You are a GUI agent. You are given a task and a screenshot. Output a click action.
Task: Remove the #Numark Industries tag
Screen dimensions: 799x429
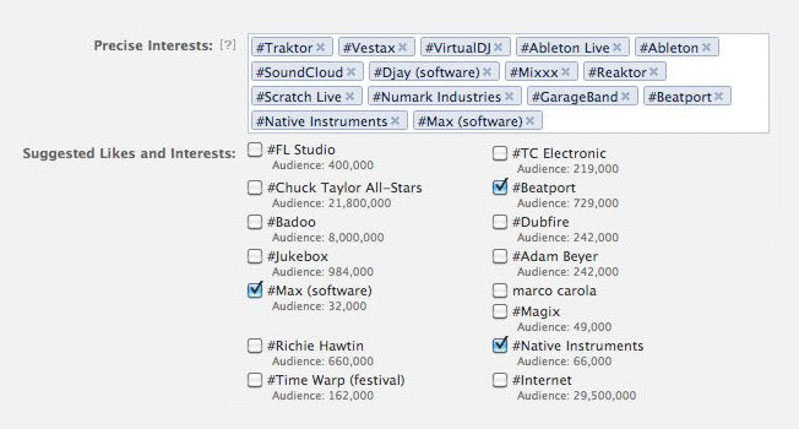click(x=509, y=97)
